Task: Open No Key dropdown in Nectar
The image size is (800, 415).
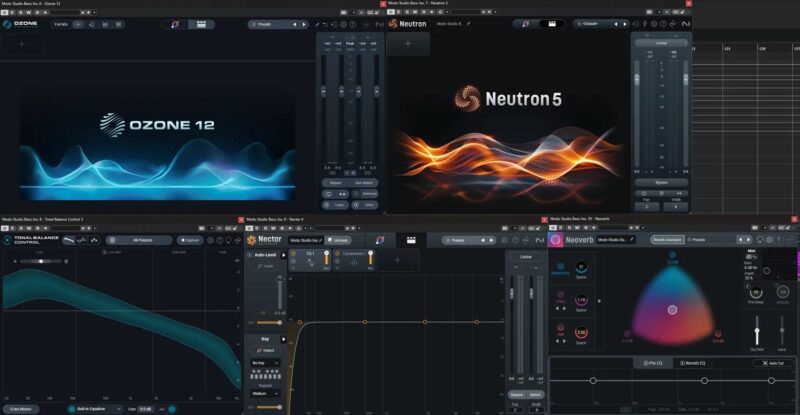Action: 265,363
